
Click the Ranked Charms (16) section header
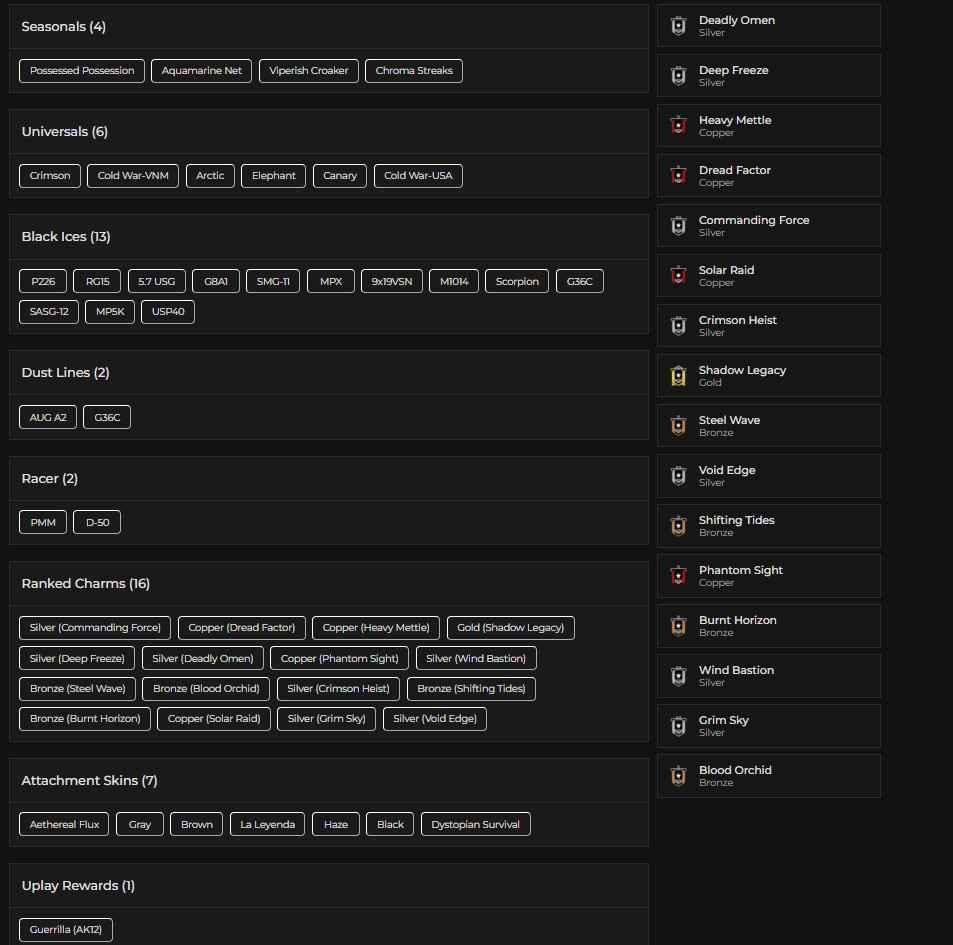coord(85,584)
